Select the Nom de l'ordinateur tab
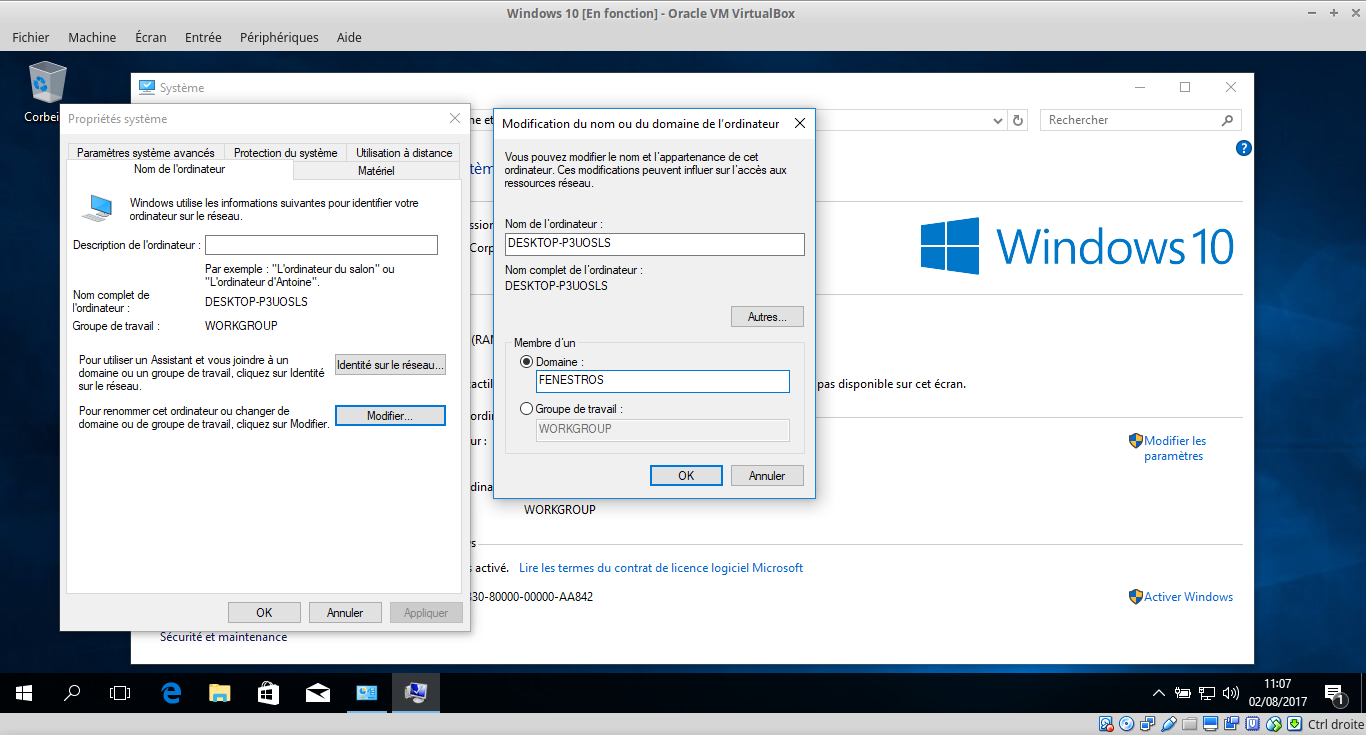Viewport: 1366px width, 735px height. tap(180, 169)
